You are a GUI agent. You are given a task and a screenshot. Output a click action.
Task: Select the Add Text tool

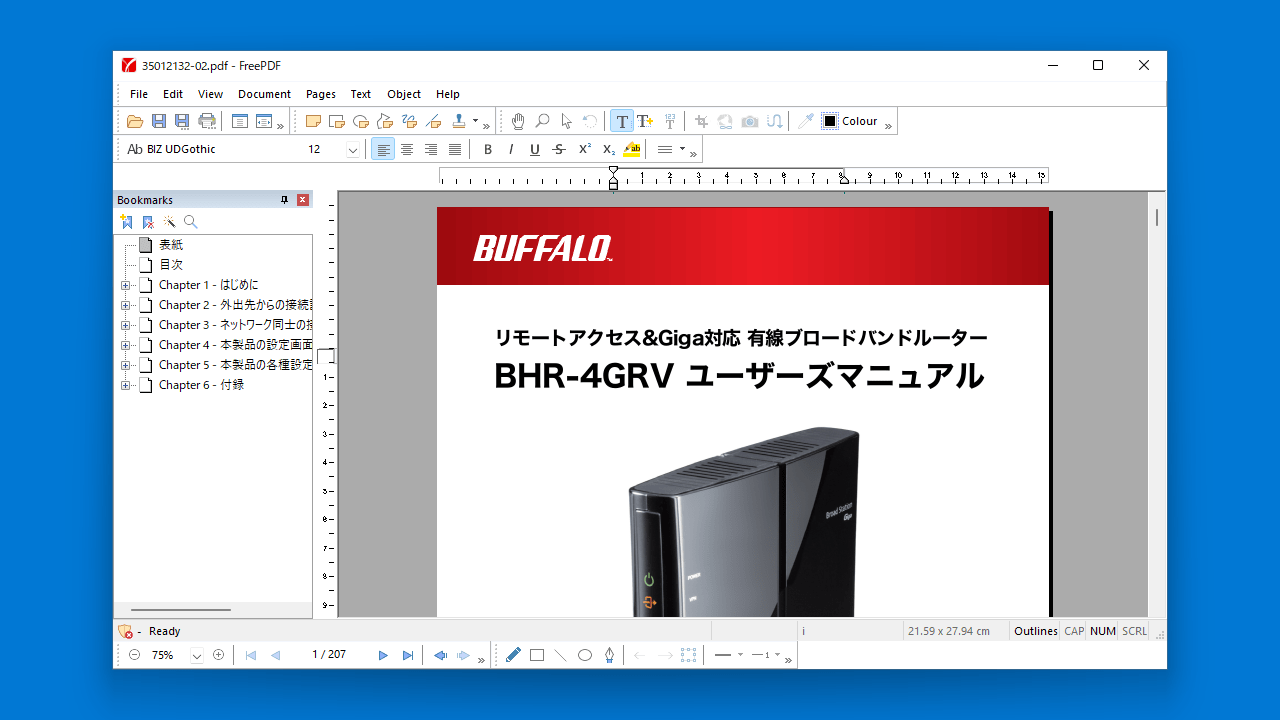(x=646, y=121)
